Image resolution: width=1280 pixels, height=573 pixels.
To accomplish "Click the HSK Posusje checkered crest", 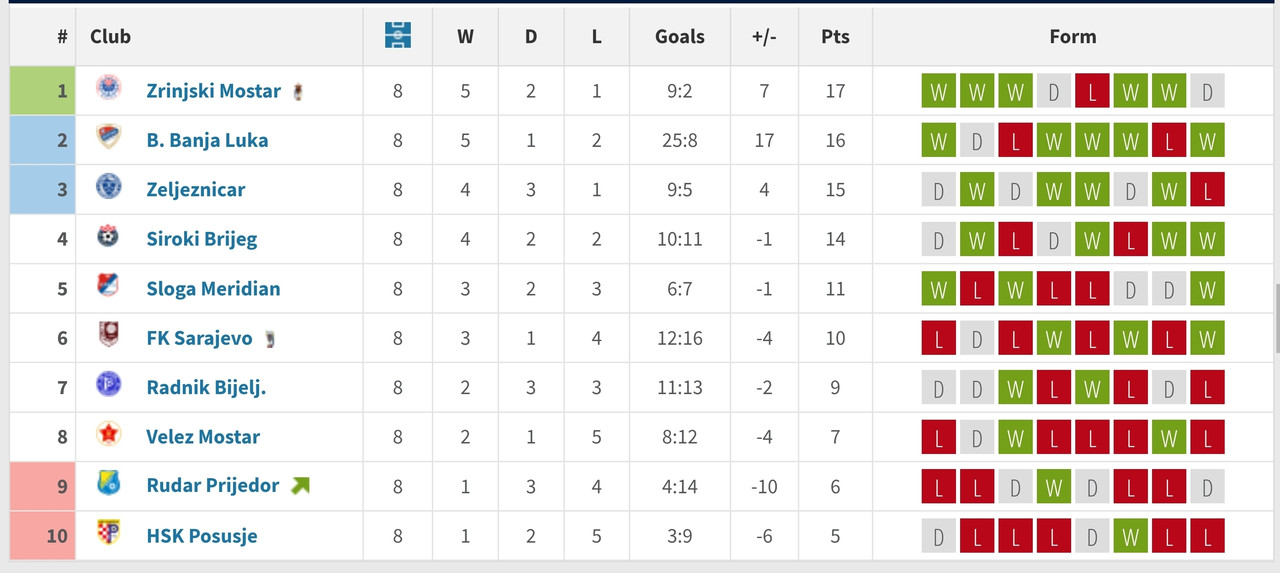I will click(x=108, y=535).
